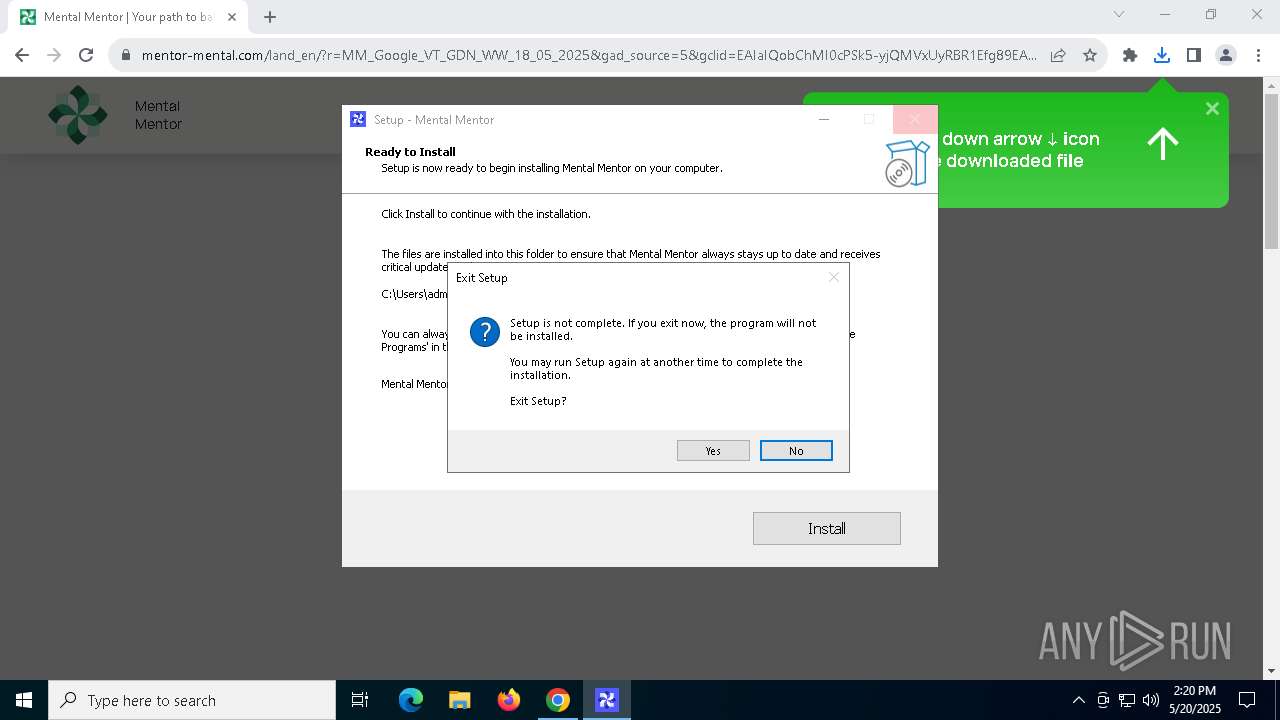Viewport: 1280px width, 720px height.
Task: Expand the tab search dropdown
Action: (1119, 14)
